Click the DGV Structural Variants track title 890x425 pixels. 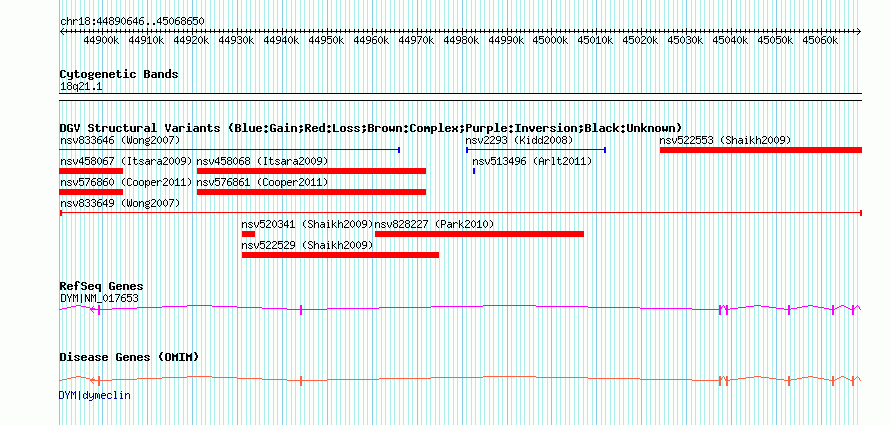[x=371, y=128]
